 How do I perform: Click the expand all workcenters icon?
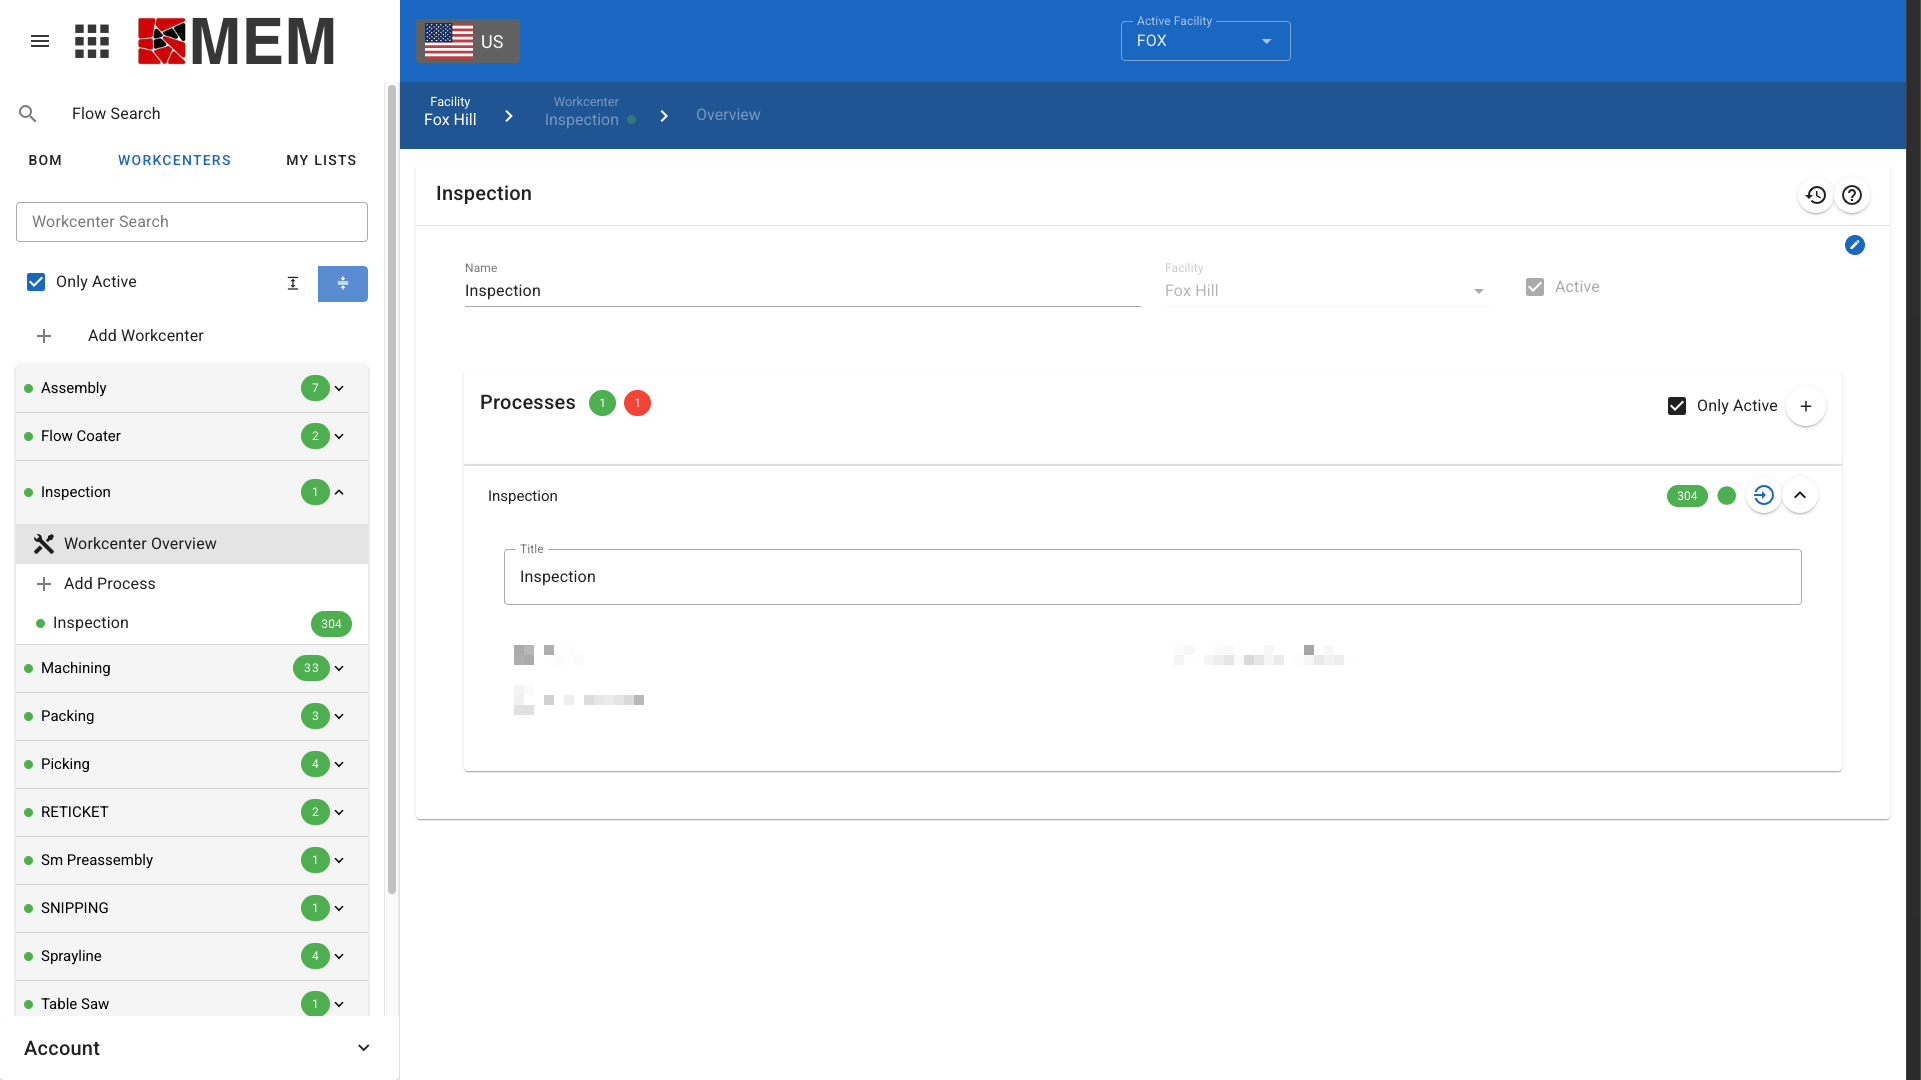pyautogui.click(x=293, y=283)
